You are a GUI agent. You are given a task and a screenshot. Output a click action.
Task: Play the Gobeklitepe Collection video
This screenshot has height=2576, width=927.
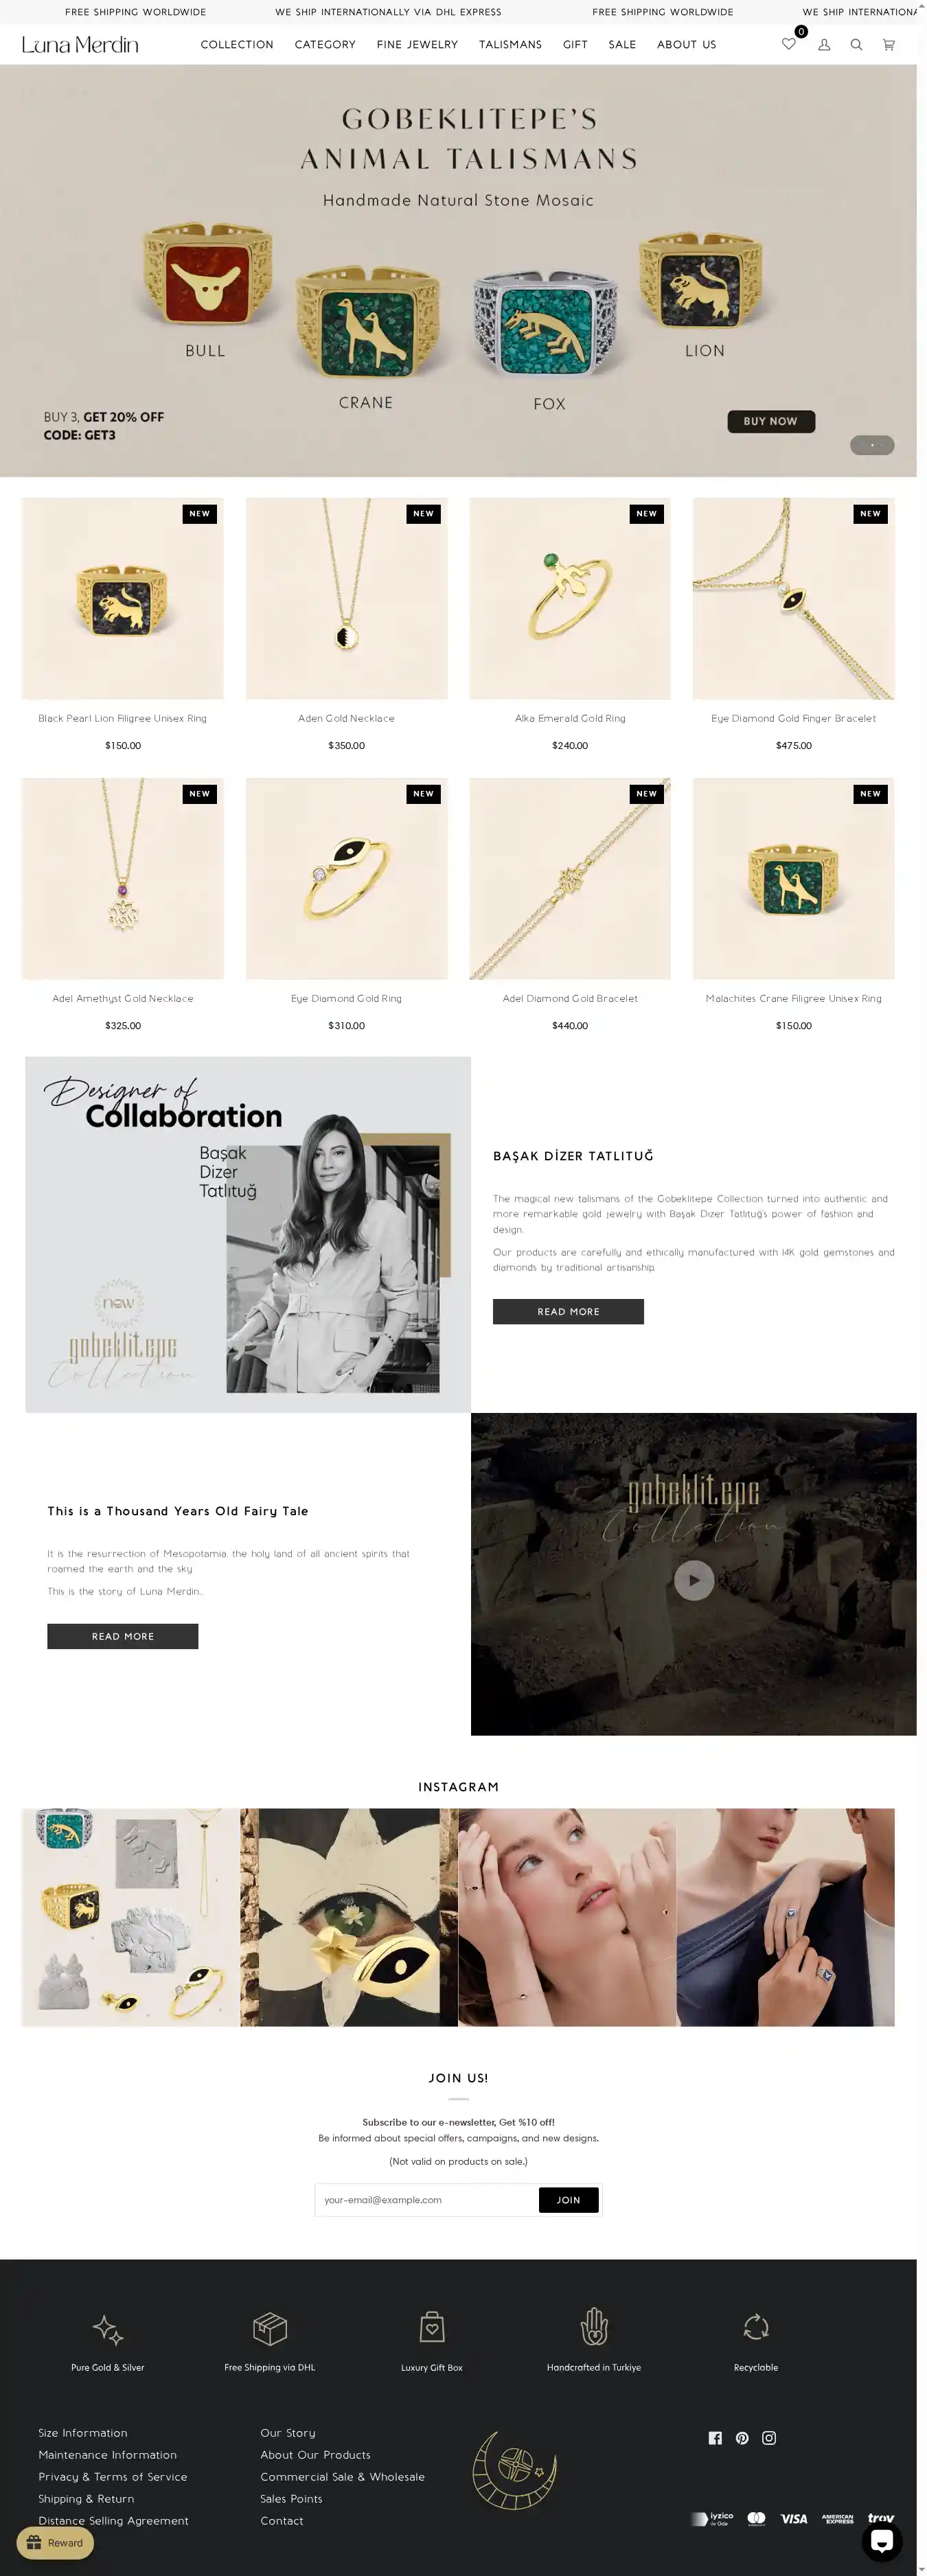(694, 1580)
